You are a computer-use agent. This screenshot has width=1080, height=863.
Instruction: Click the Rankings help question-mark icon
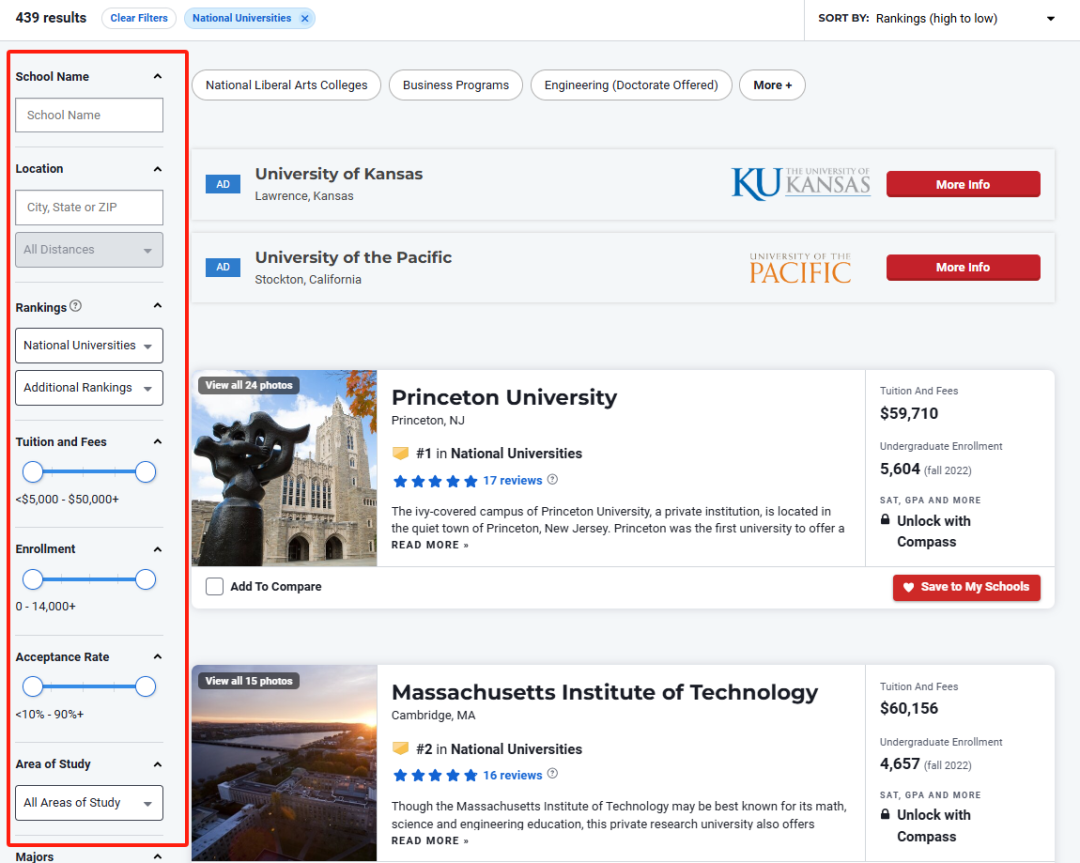tap(76, 306)
